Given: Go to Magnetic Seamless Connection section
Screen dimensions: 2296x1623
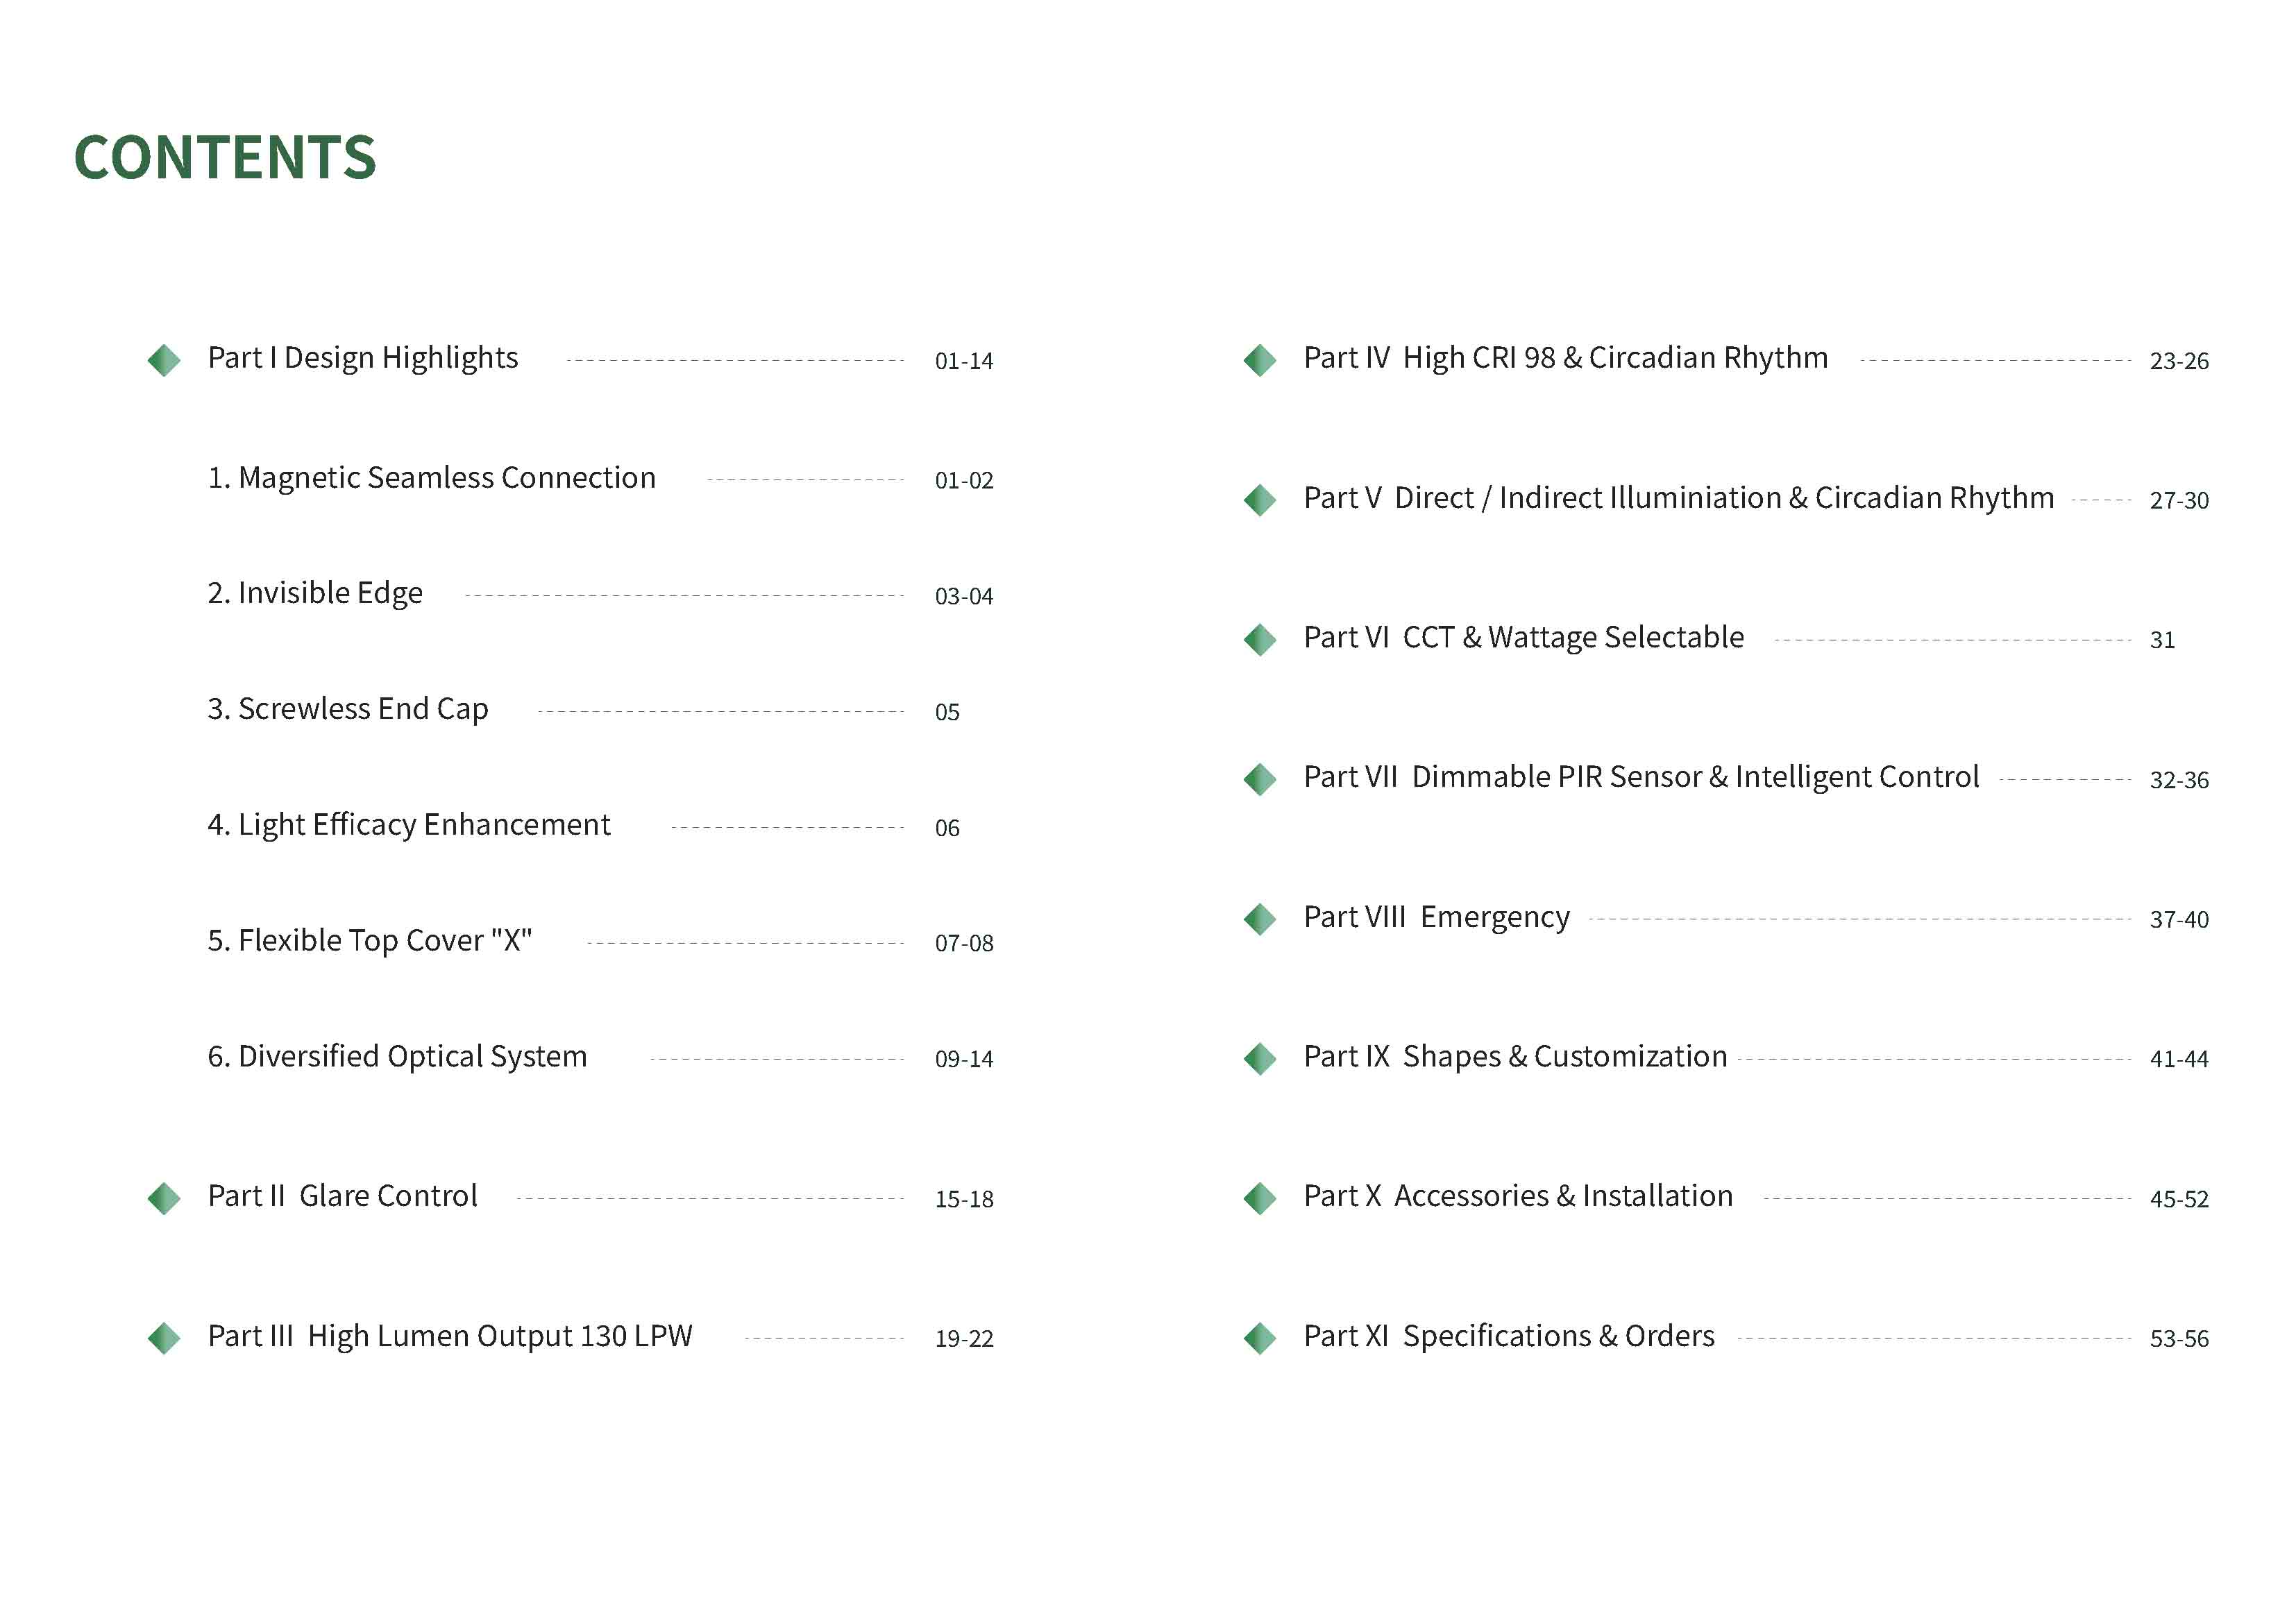Looking at the screenshot, I should [432, 478].
